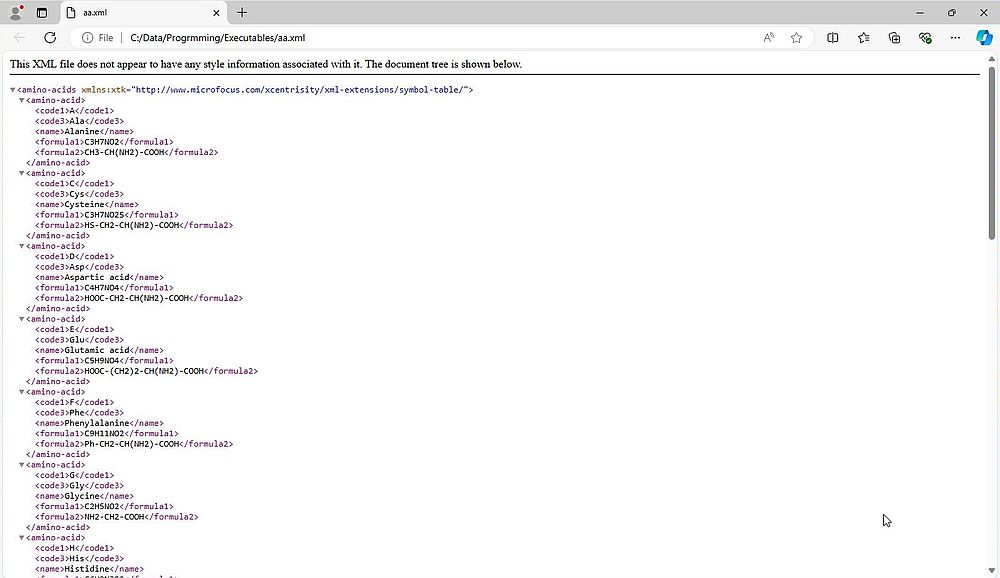Click formula Ph-CH2-CH(NH2)-COOH text
1000x578 pixels.
[131, 444]
